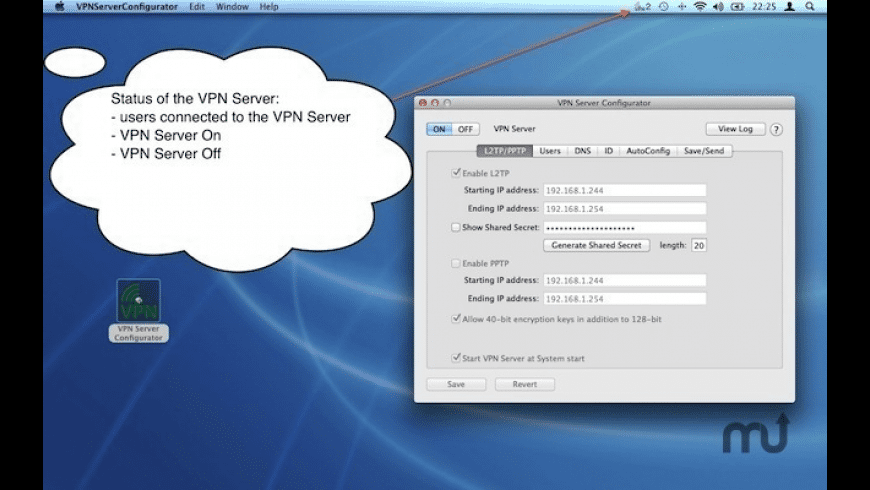Click the Shared Secret password field
This screenshot has height=490, width=870.
(625, 228)
